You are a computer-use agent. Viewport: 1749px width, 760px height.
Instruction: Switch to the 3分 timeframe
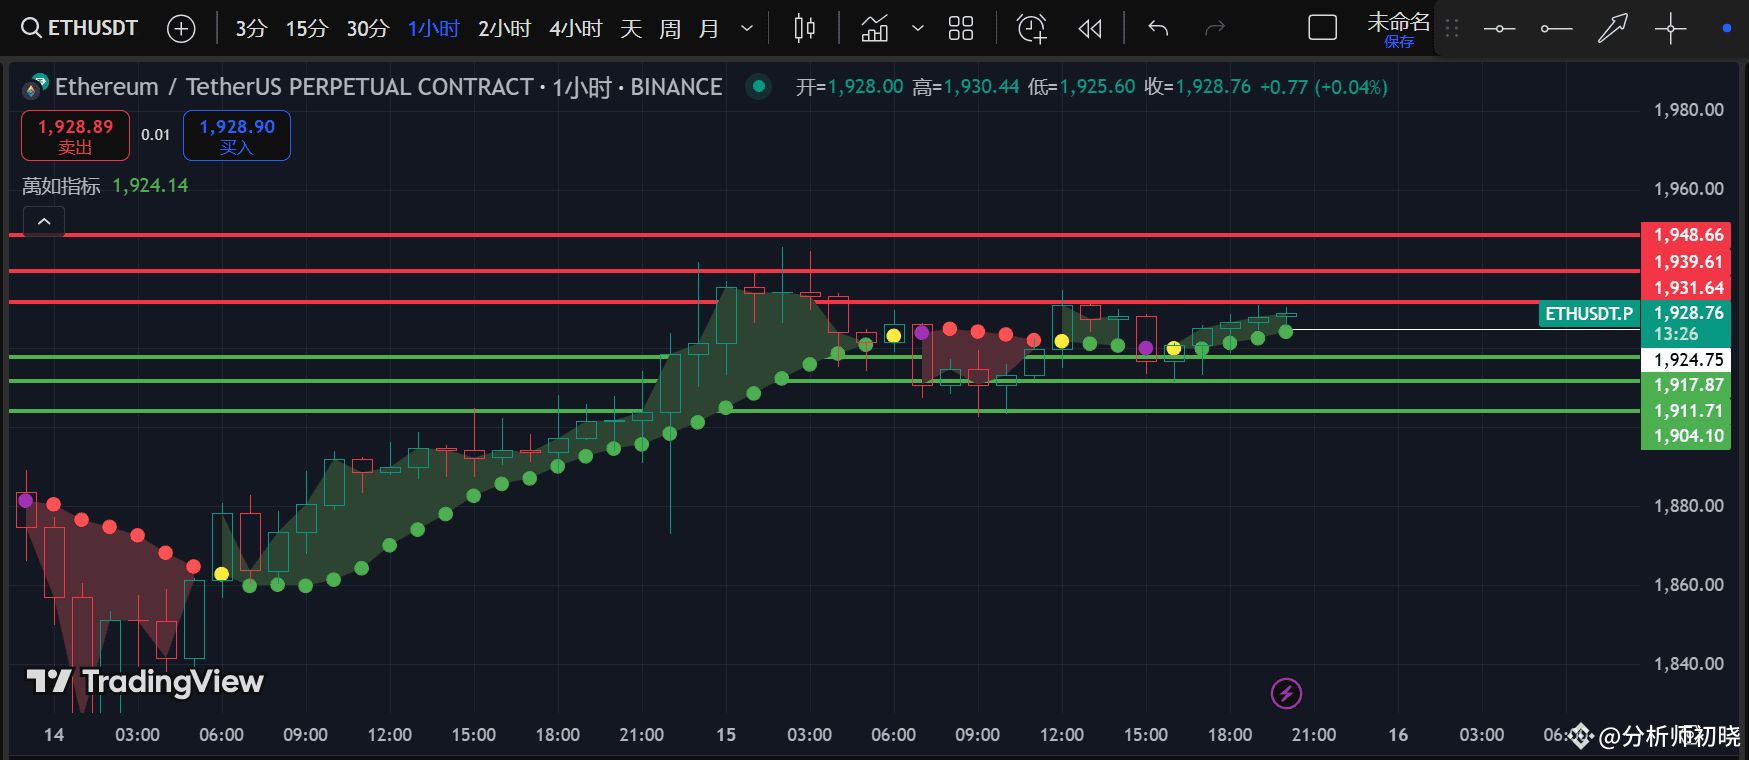[251, 29]
